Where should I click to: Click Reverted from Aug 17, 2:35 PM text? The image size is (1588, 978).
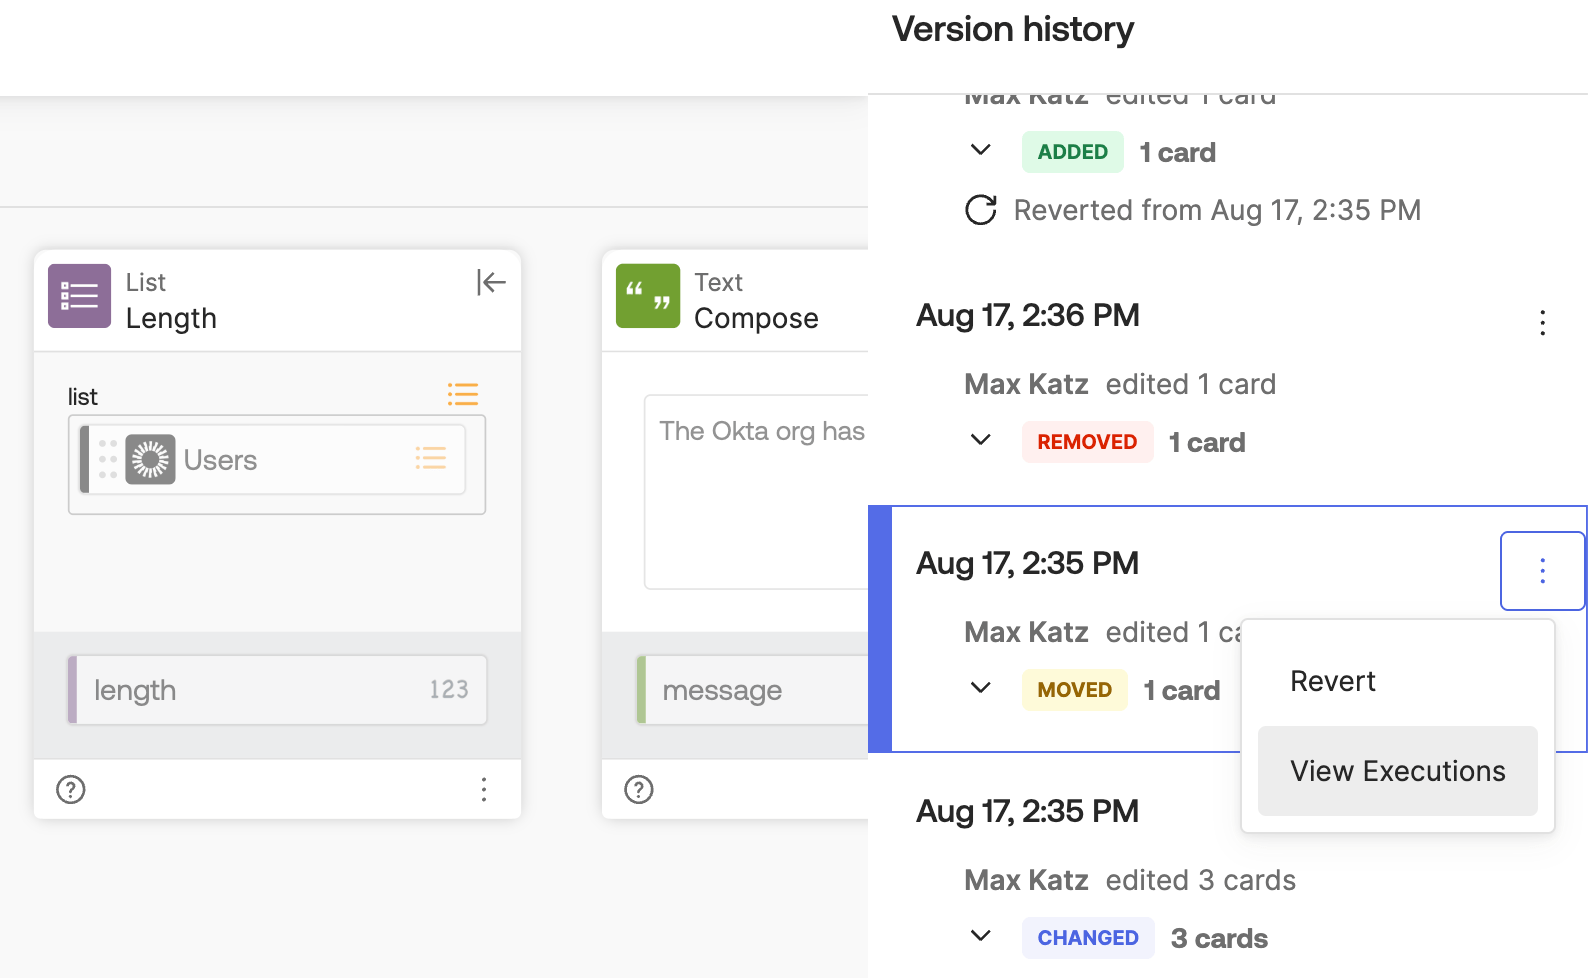(1217, 210)
